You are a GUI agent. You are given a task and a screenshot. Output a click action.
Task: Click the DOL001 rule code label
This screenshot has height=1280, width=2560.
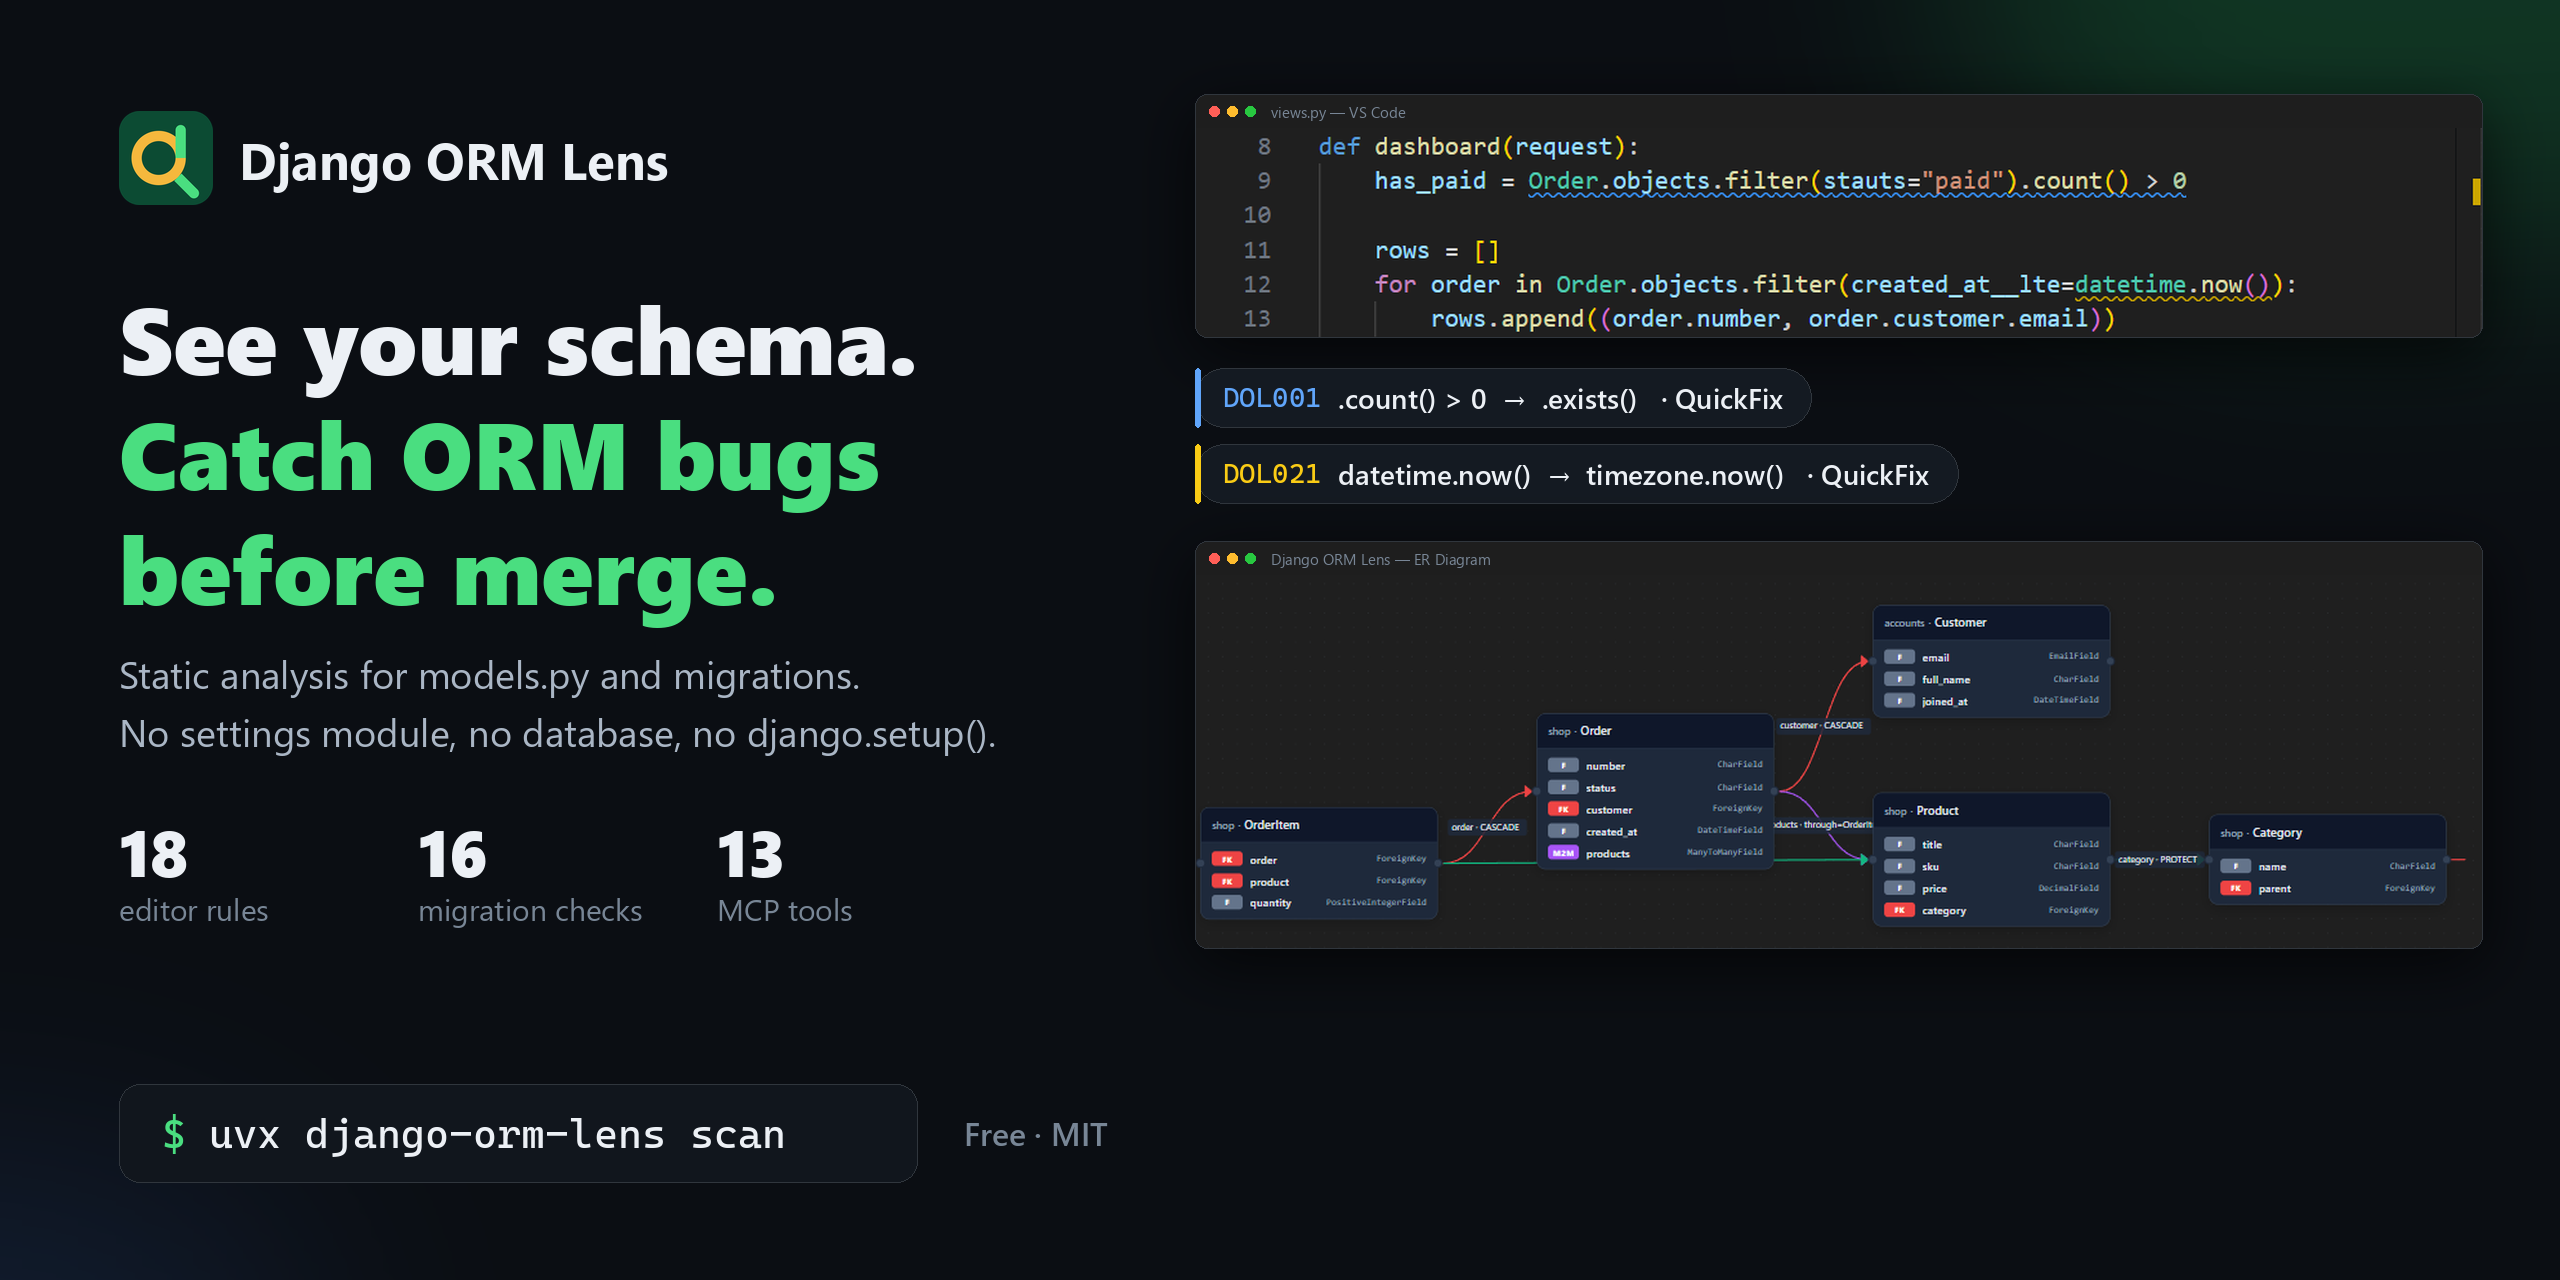(1271, 399)
